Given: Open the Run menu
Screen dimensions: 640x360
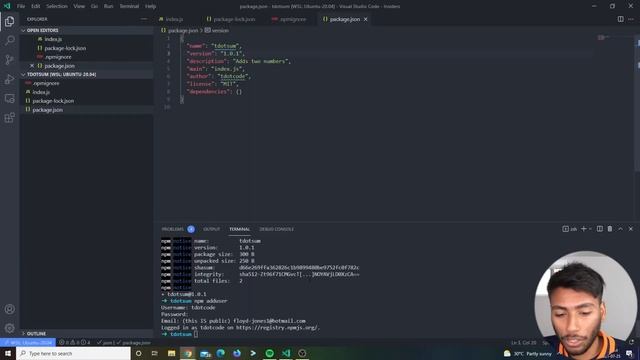Looking at the screenshot, I should pos(109,6).
